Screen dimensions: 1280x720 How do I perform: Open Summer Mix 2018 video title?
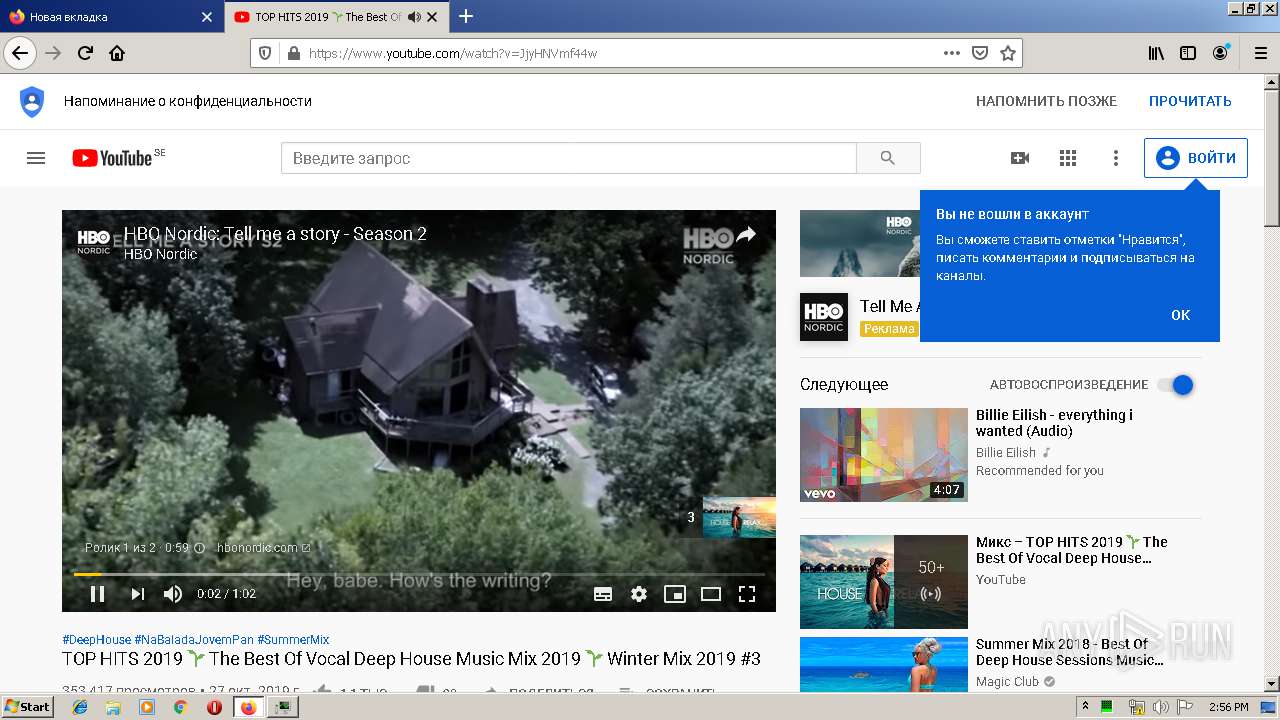point(1070,652)
